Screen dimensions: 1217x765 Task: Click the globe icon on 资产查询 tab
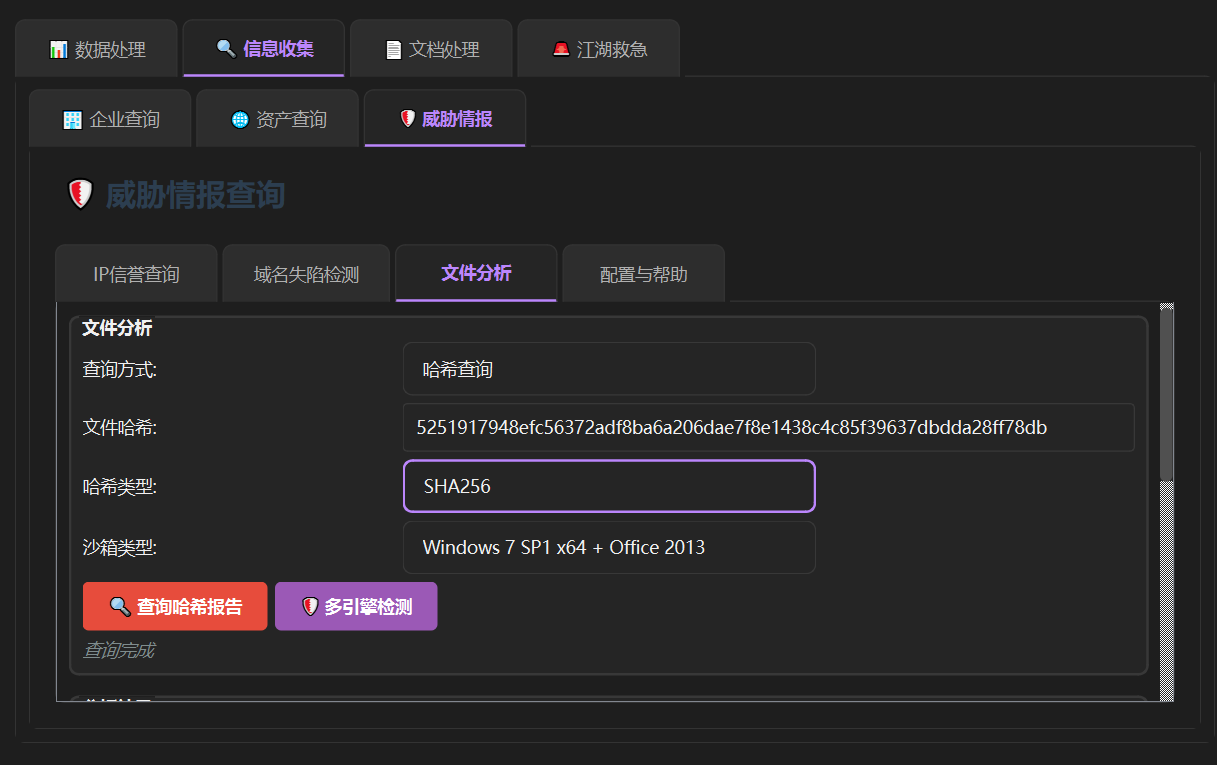239,120
